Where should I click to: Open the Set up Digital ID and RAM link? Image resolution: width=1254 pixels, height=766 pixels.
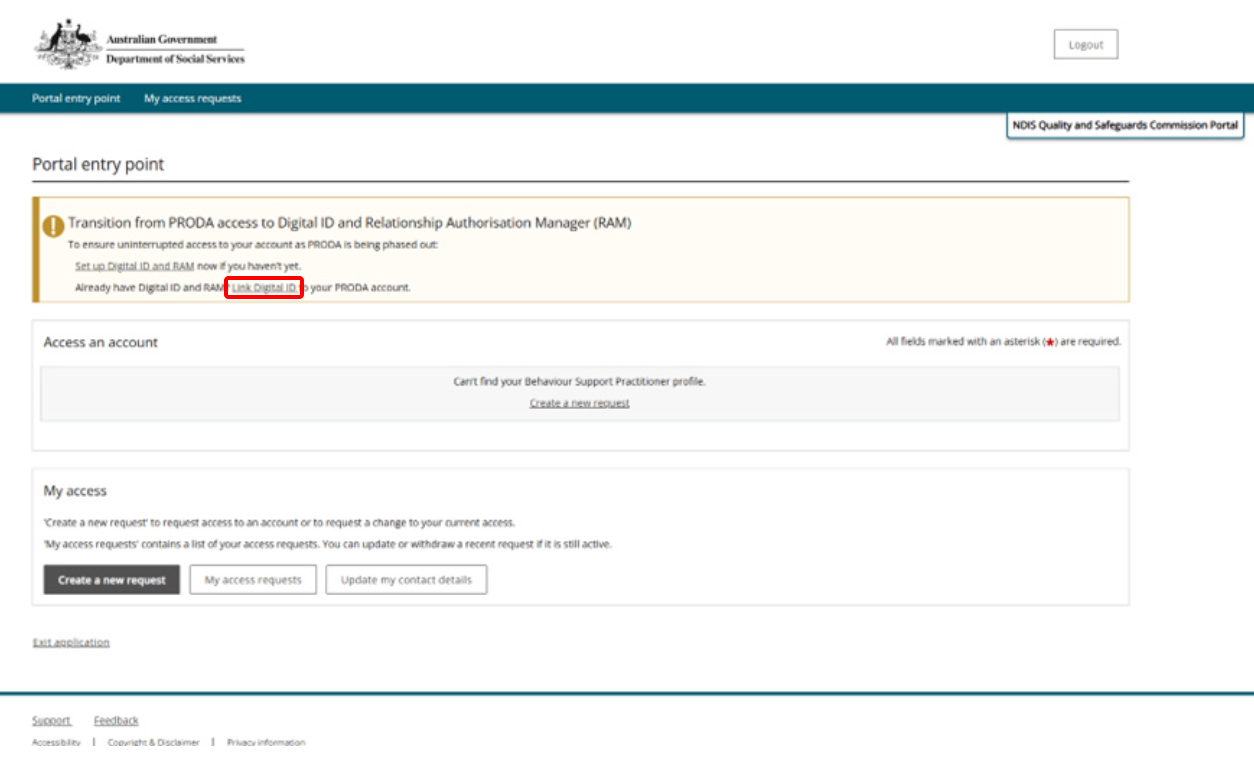pos(135,266)
